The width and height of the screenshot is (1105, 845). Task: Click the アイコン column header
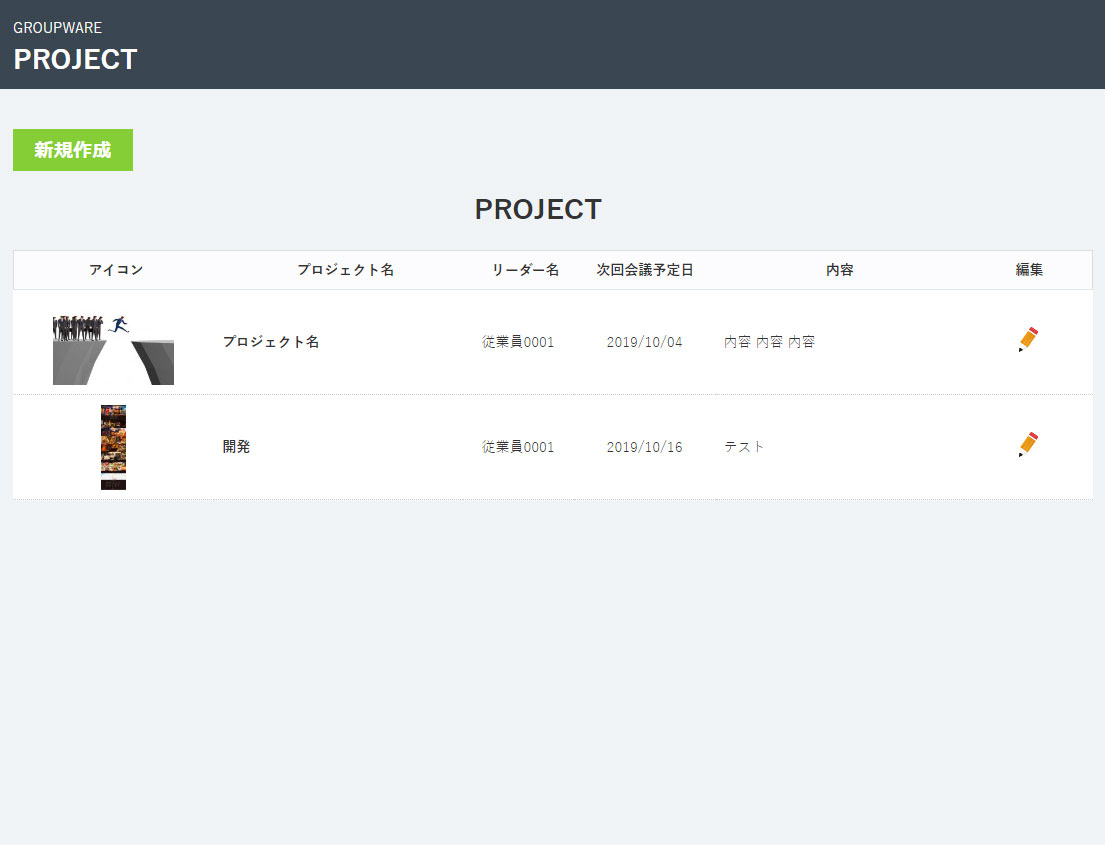pos(116,270)
